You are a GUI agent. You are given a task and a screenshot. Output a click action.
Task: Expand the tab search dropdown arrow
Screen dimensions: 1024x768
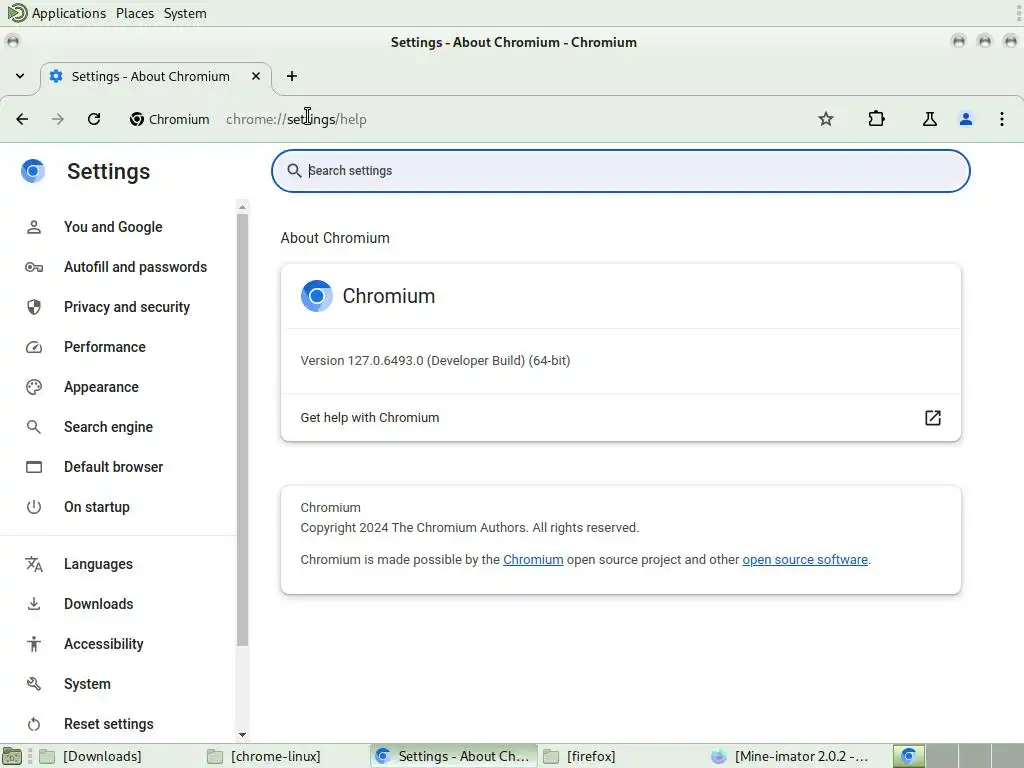(x=20, y=76)
